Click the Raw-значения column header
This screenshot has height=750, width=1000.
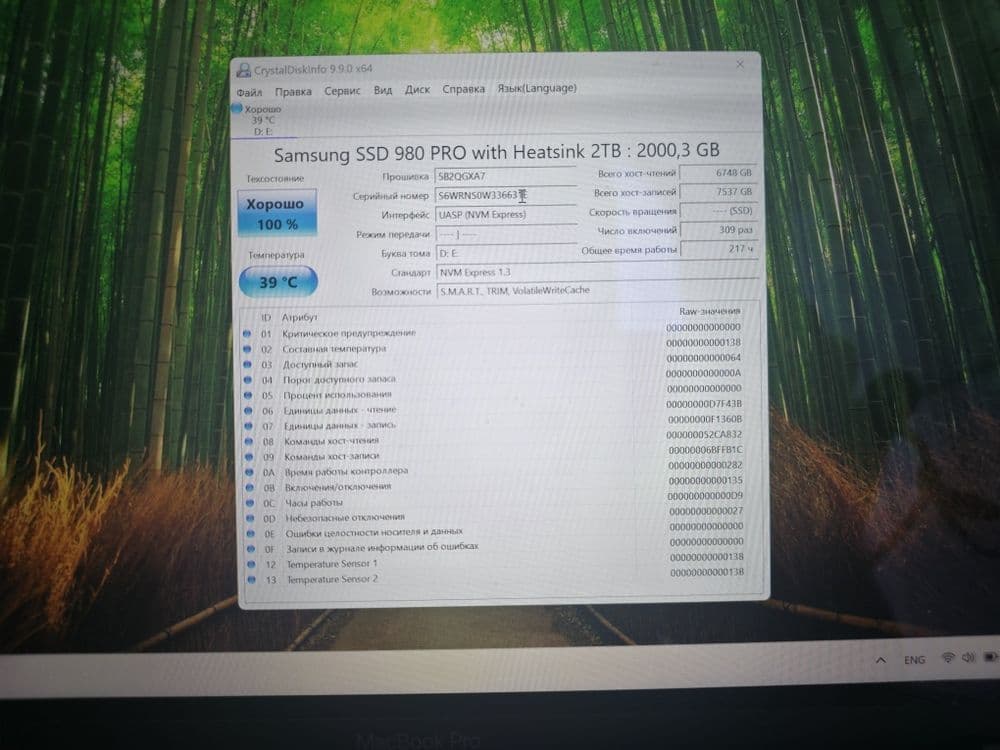tap(709, 311)
